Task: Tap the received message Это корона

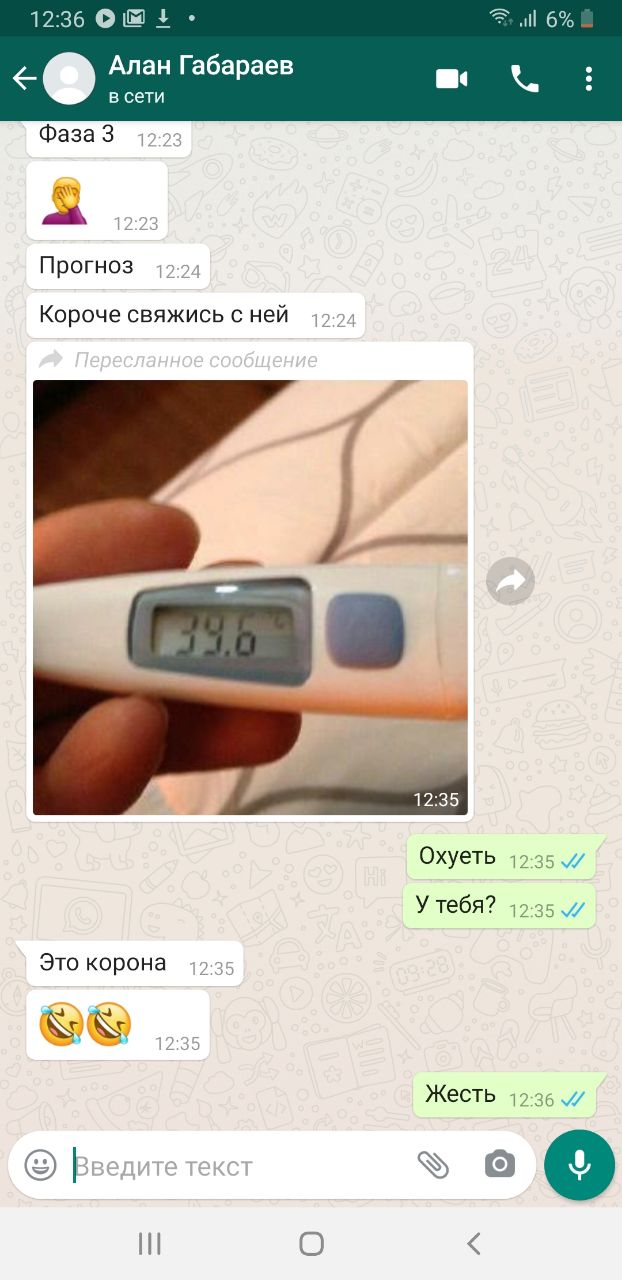Action: click(x=135, y=963)
